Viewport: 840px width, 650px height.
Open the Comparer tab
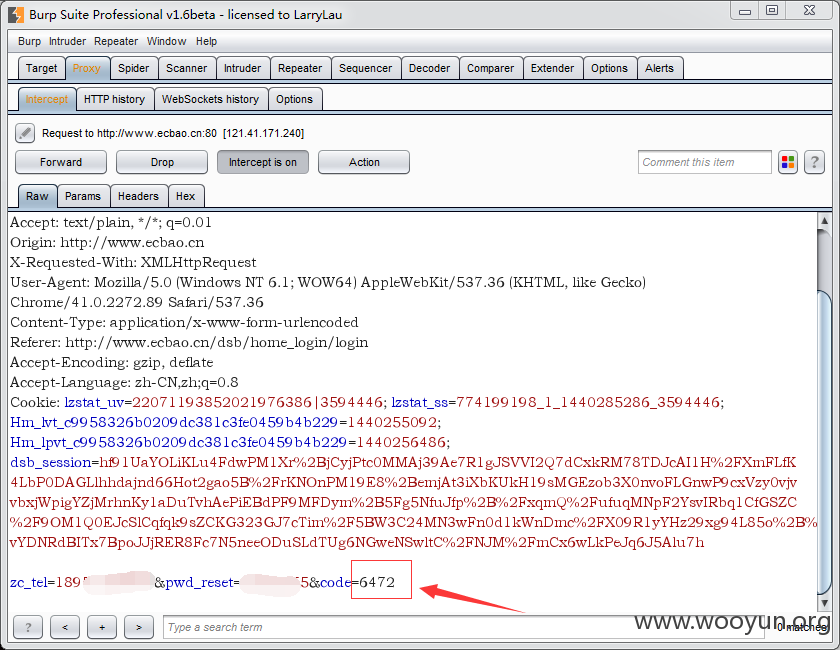tap(490, 68)
